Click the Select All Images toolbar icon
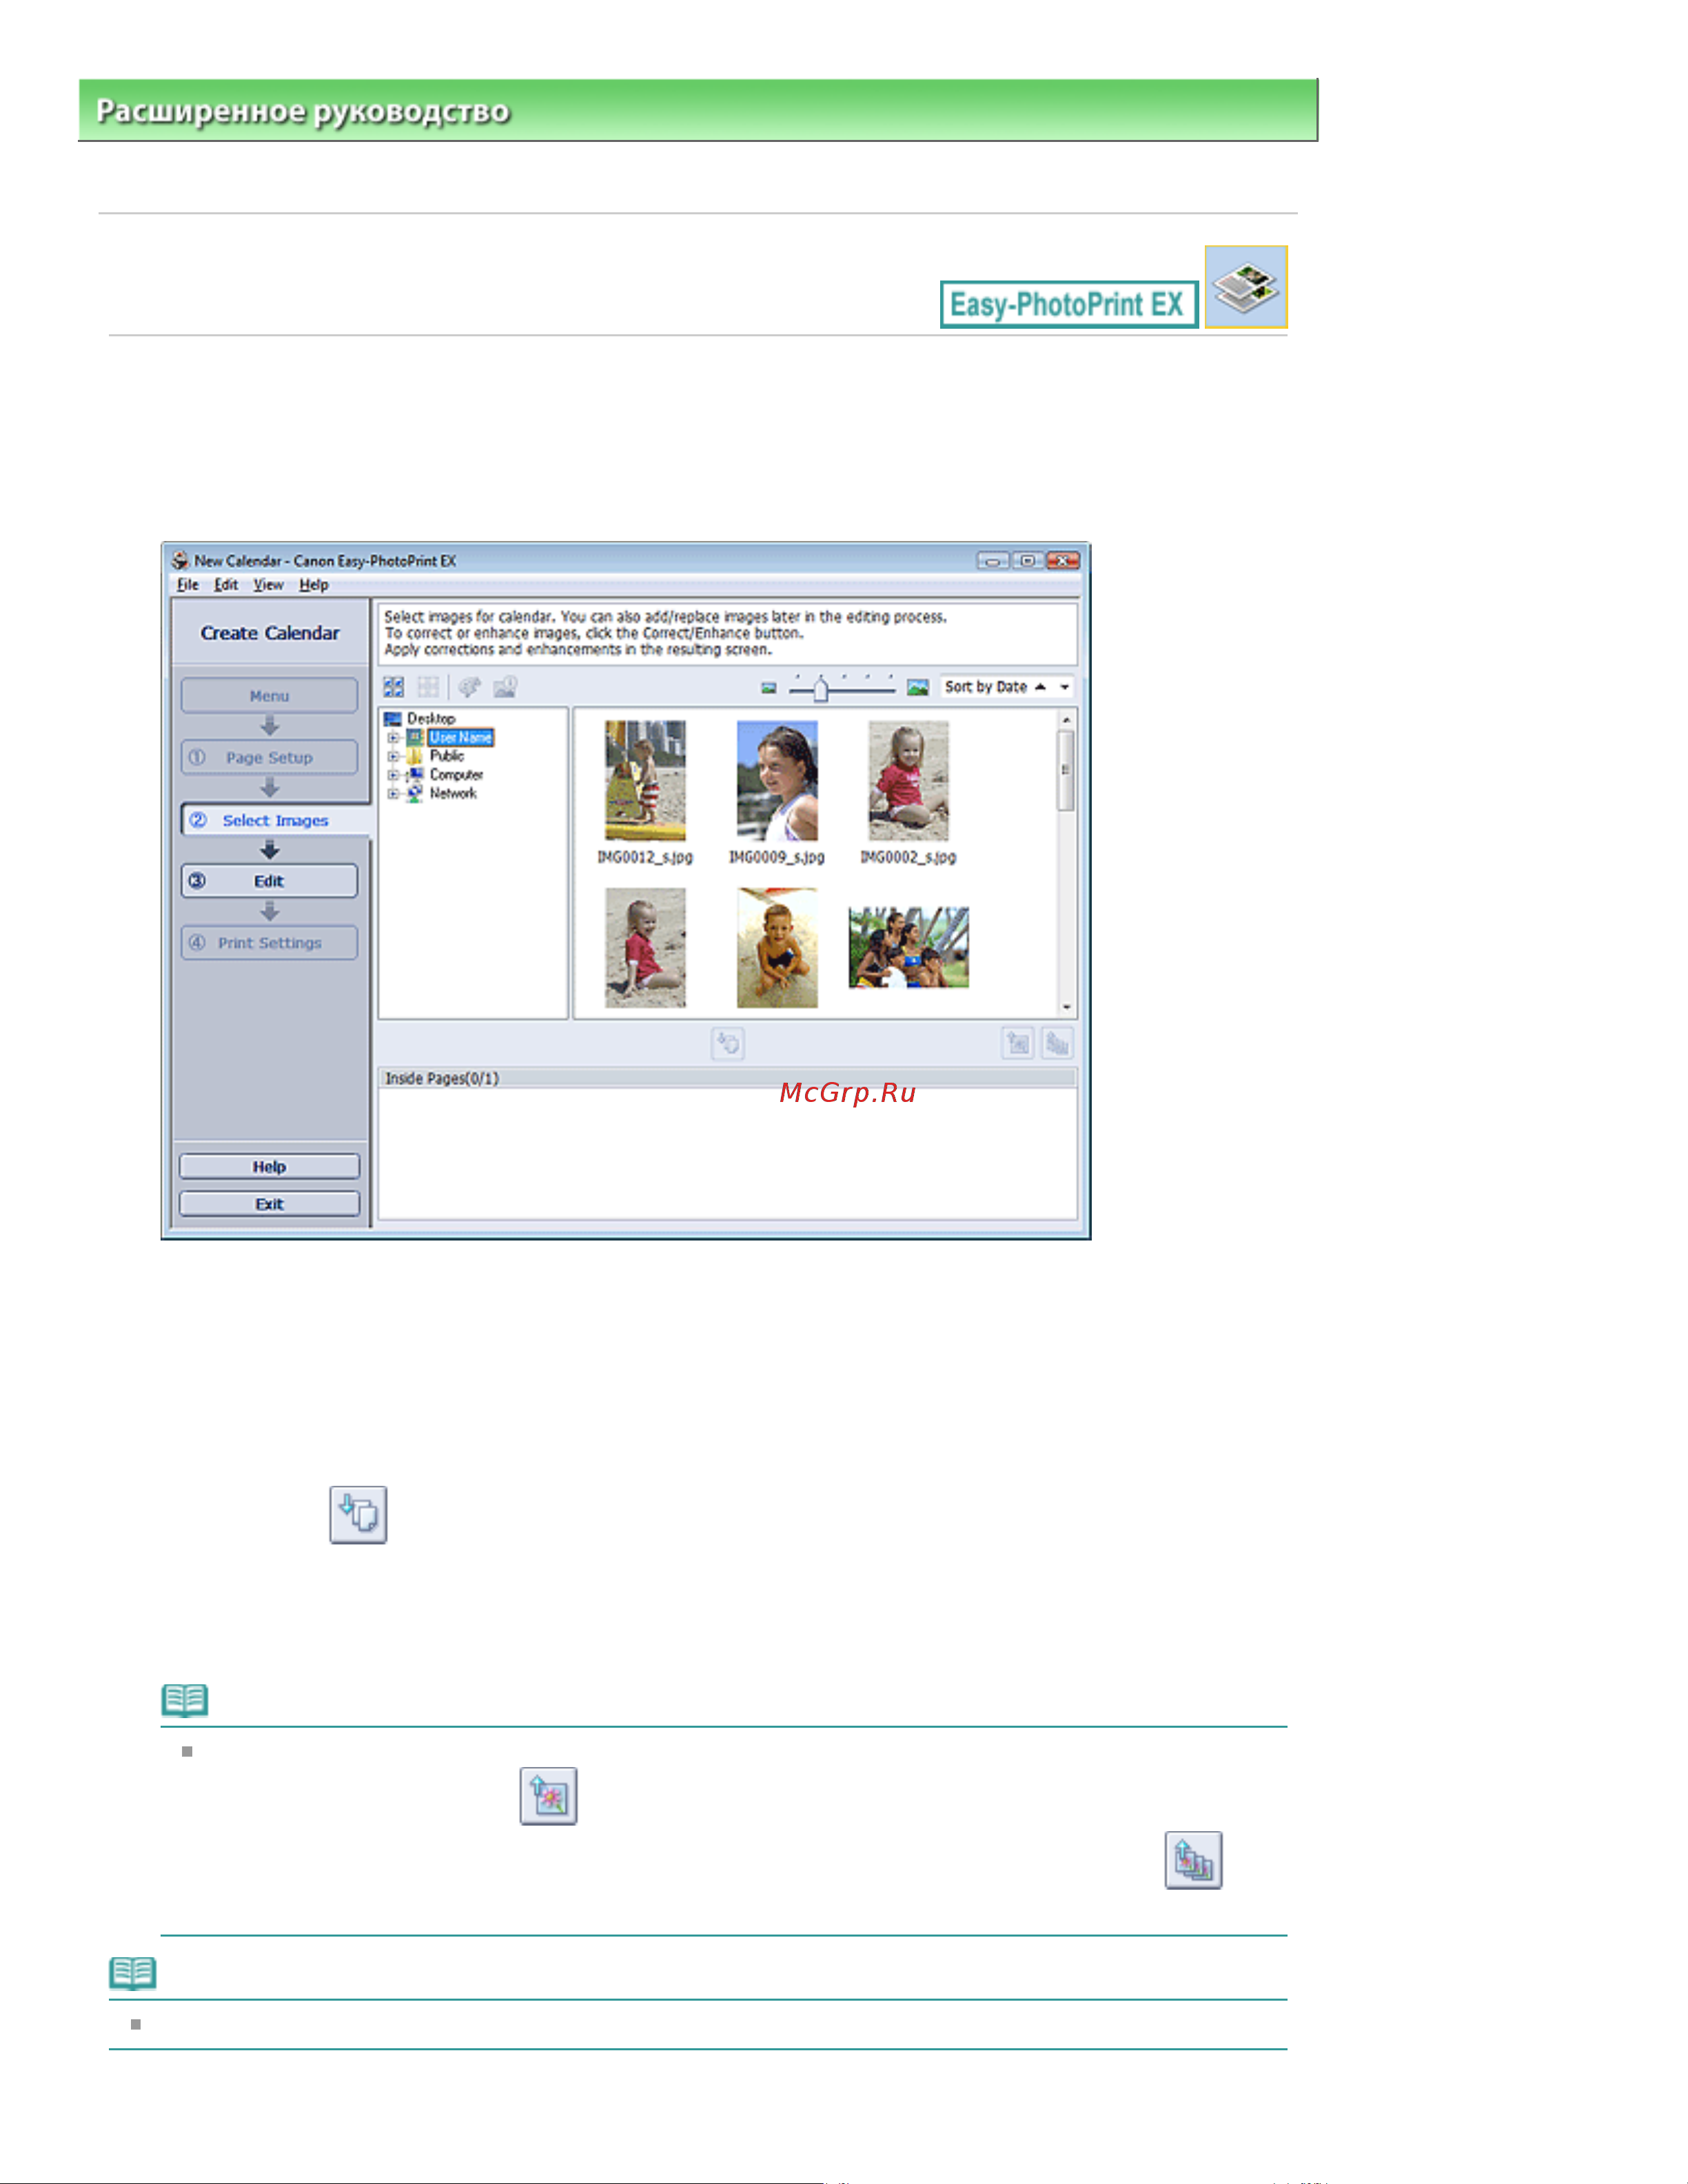The height and width of the screenshot is (2184, 1688). pyautogui.click(x=394, y=687)
